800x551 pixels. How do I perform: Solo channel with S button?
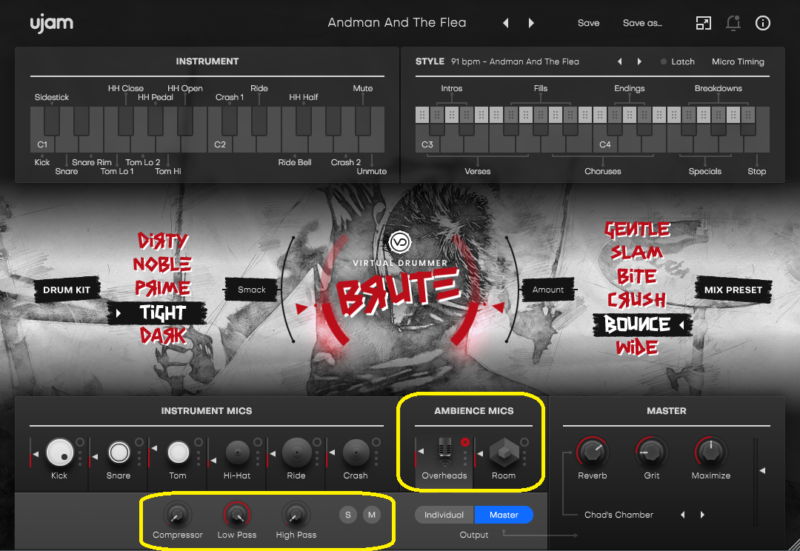coord(348,515)
